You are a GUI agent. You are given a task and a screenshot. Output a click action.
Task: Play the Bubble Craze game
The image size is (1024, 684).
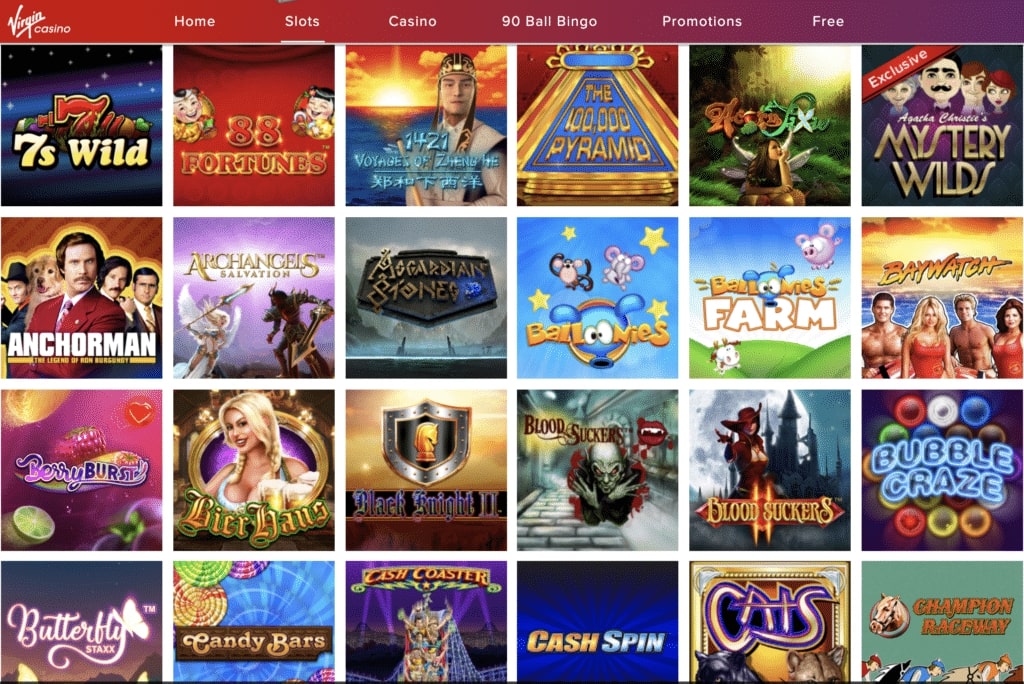pos(942,470)
